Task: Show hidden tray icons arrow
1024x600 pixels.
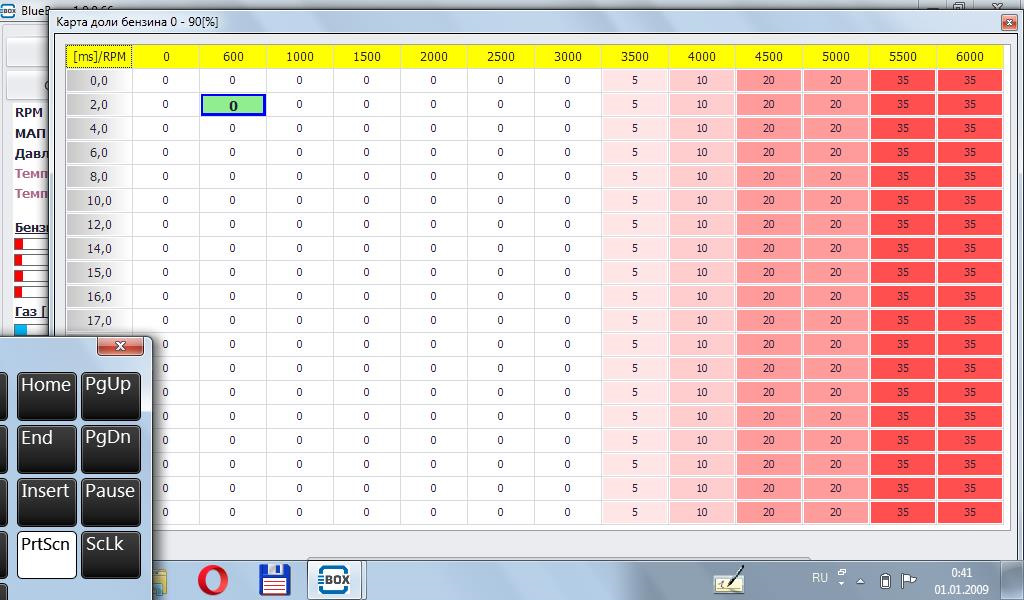Action: click(x=861, y=580)
